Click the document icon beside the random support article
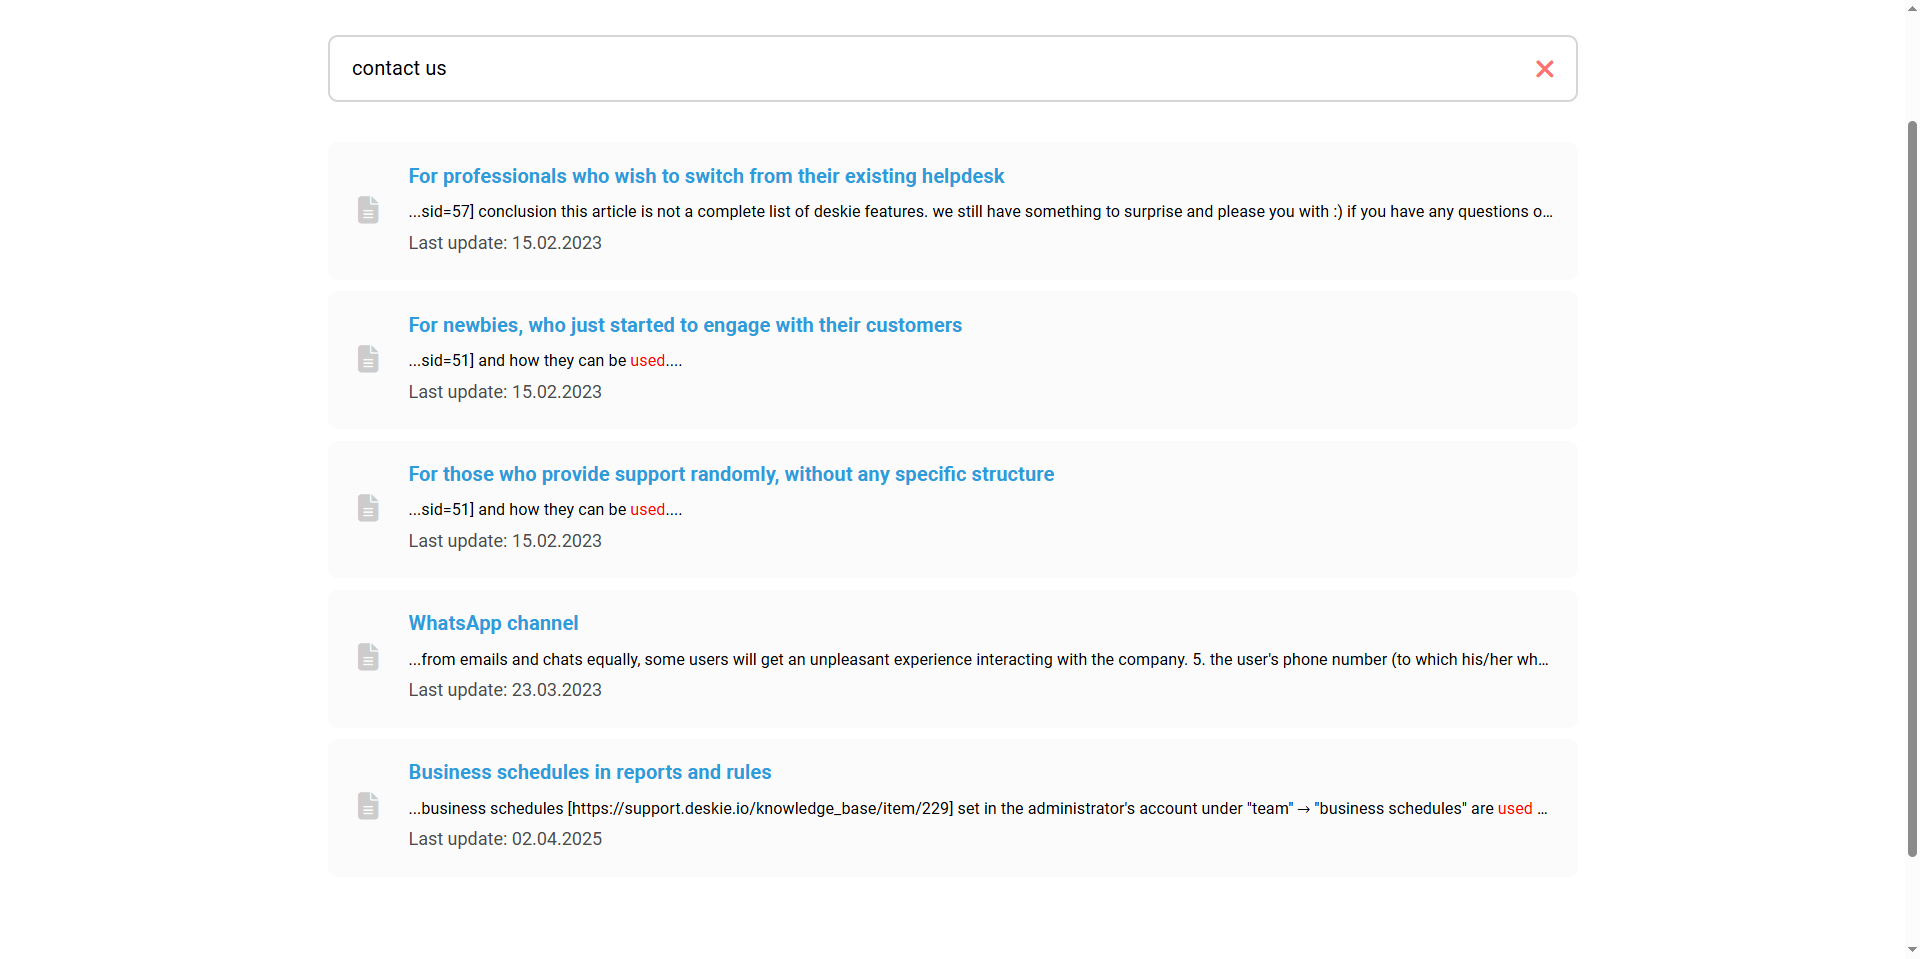The width and height of the screenshot is (1920, 959). tap(368, 508)
